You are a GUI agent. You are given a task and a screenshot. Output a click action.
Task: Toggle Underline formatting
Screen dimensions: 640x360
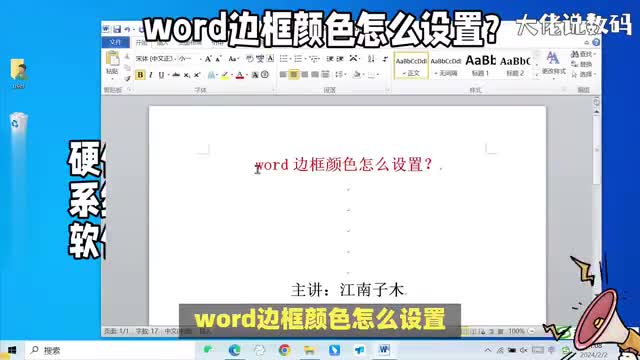tap(161, 75)
